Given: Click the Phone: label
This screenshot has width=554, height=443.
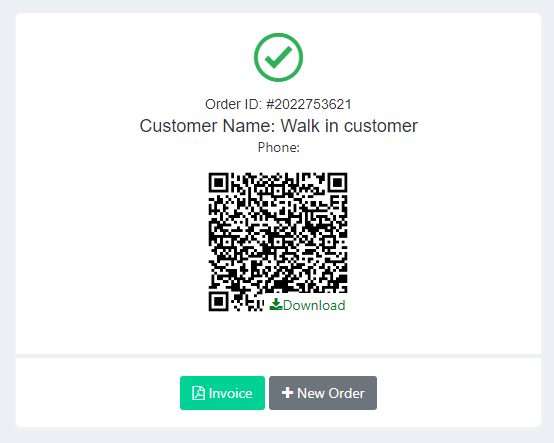Looking at the screenshot, I should click(x=278, y=147).
